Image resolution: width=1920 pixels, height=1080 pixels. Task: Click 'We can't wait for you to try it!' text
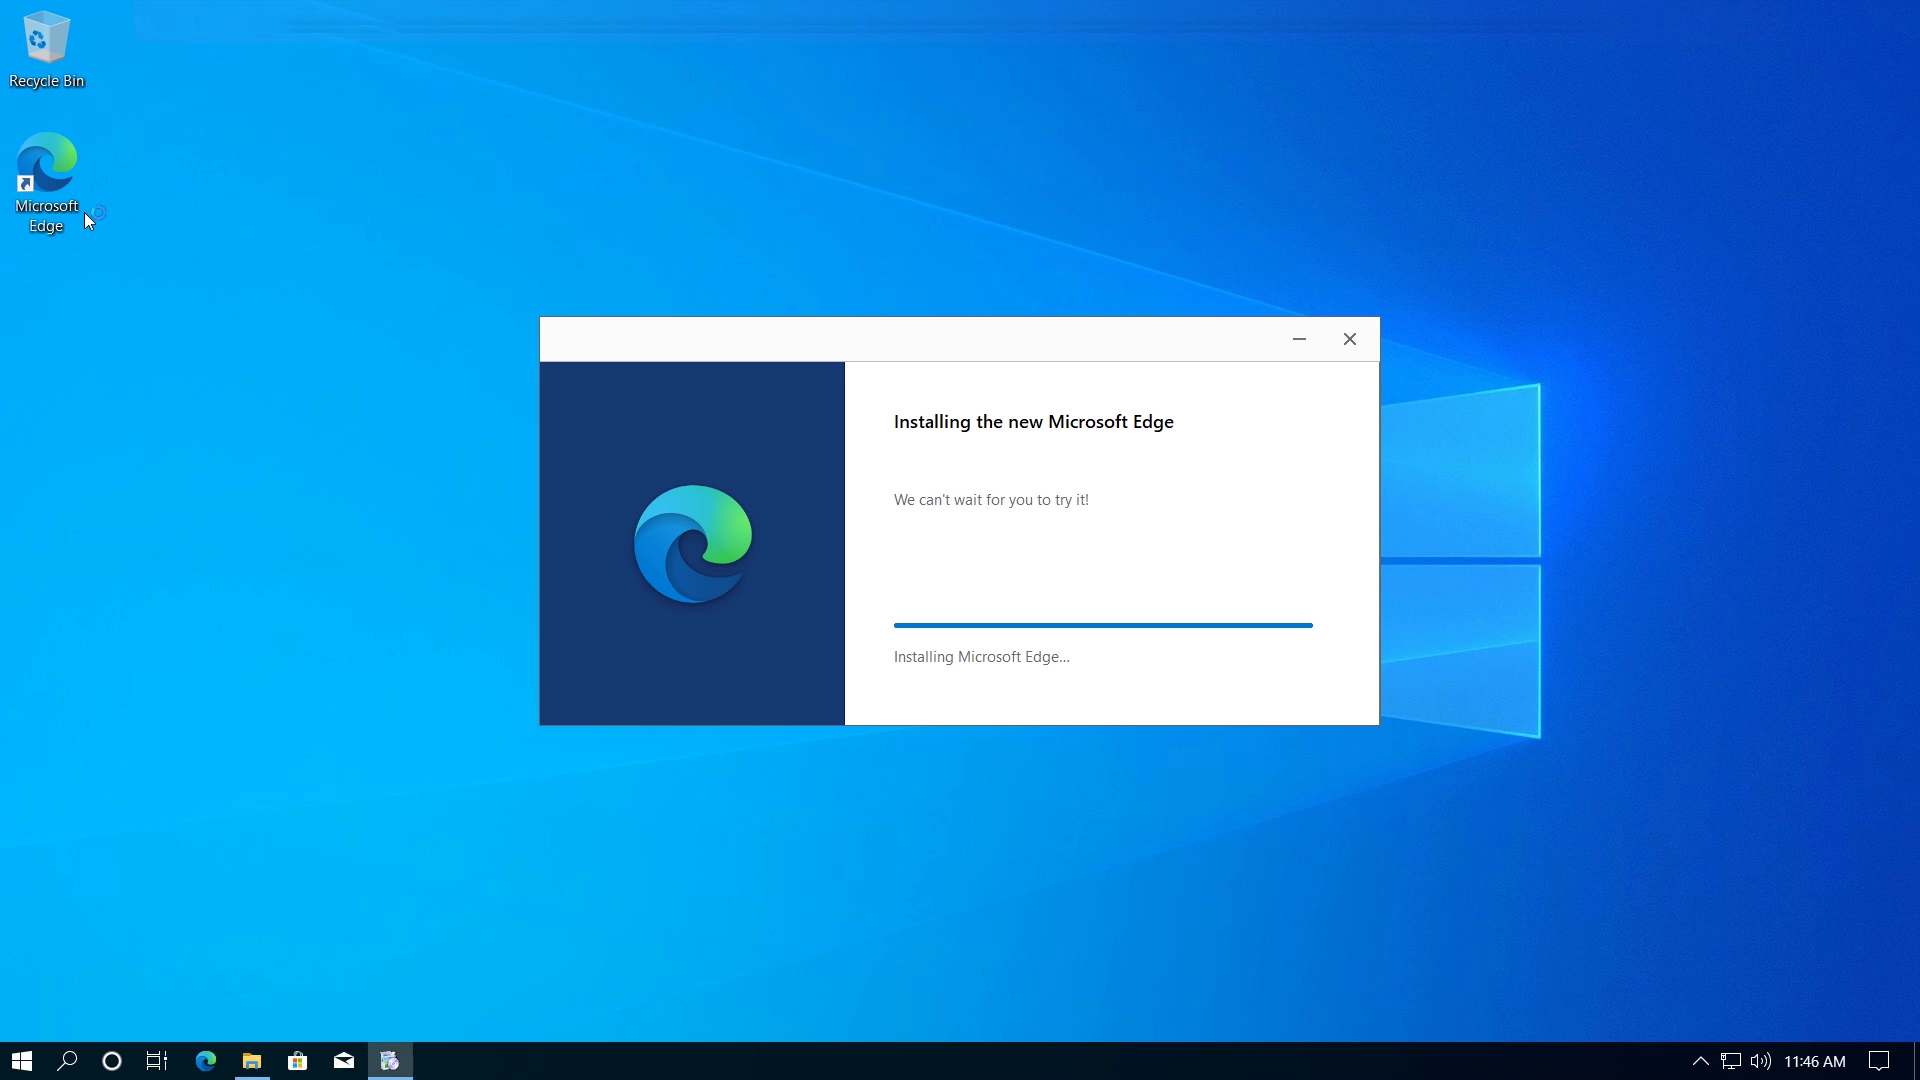click(991, 500)
